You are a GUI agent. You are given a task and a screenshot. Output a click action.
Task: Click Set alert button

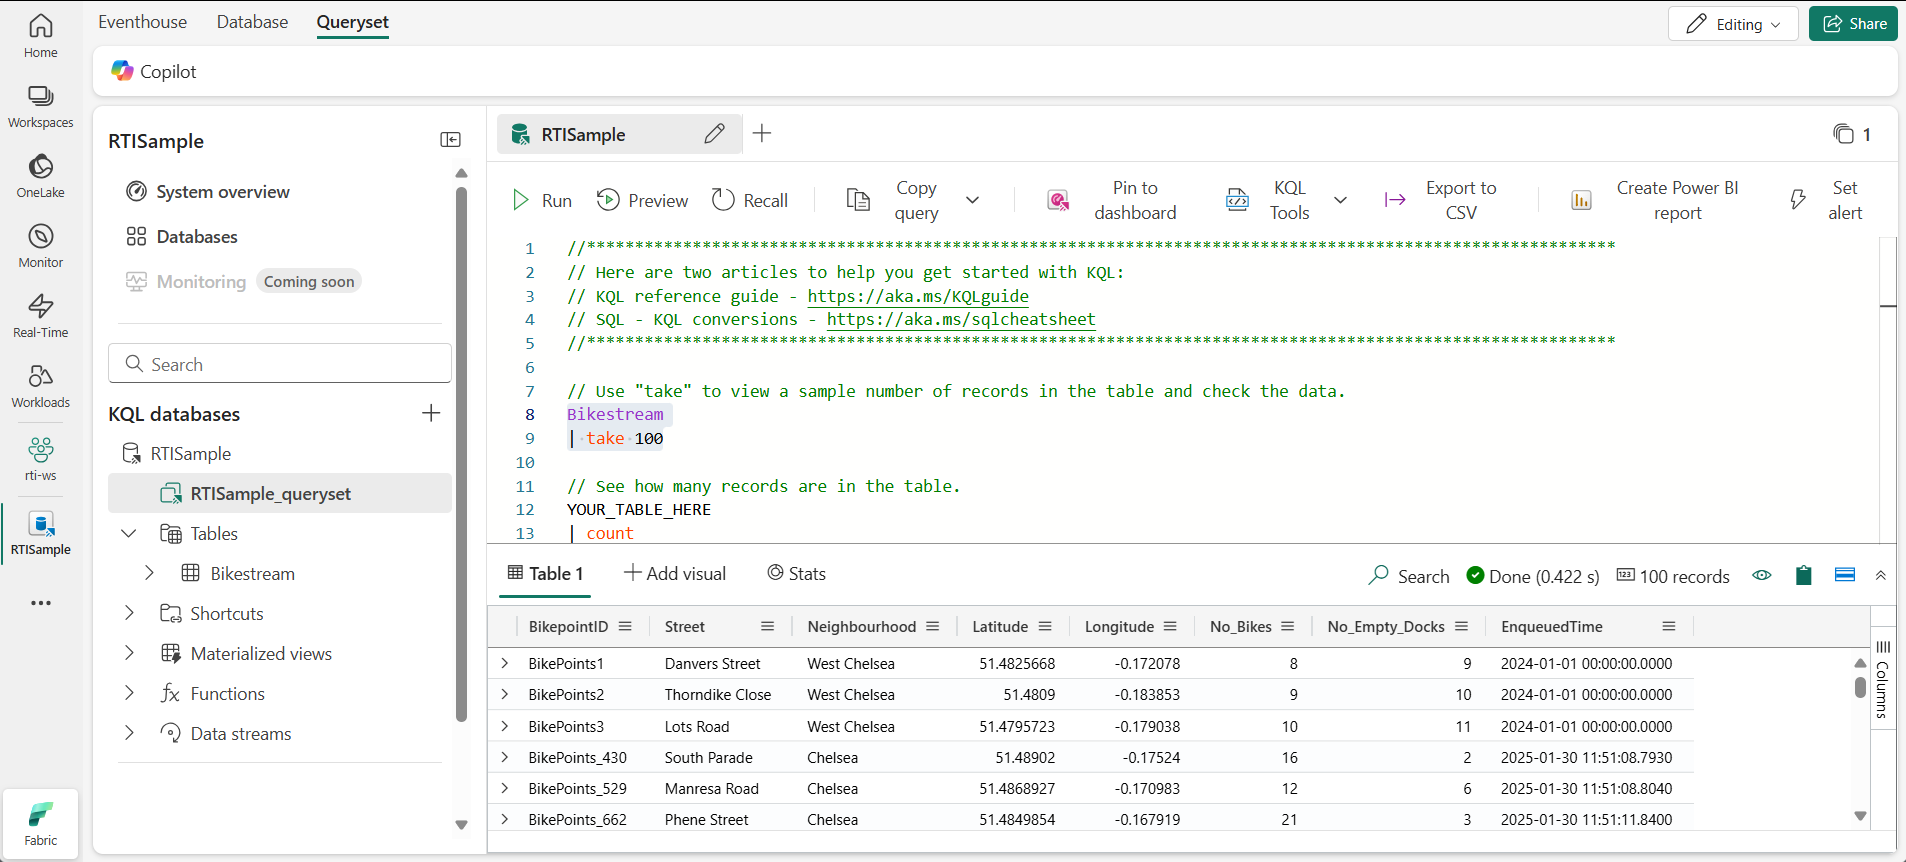tap(1826, 200)
